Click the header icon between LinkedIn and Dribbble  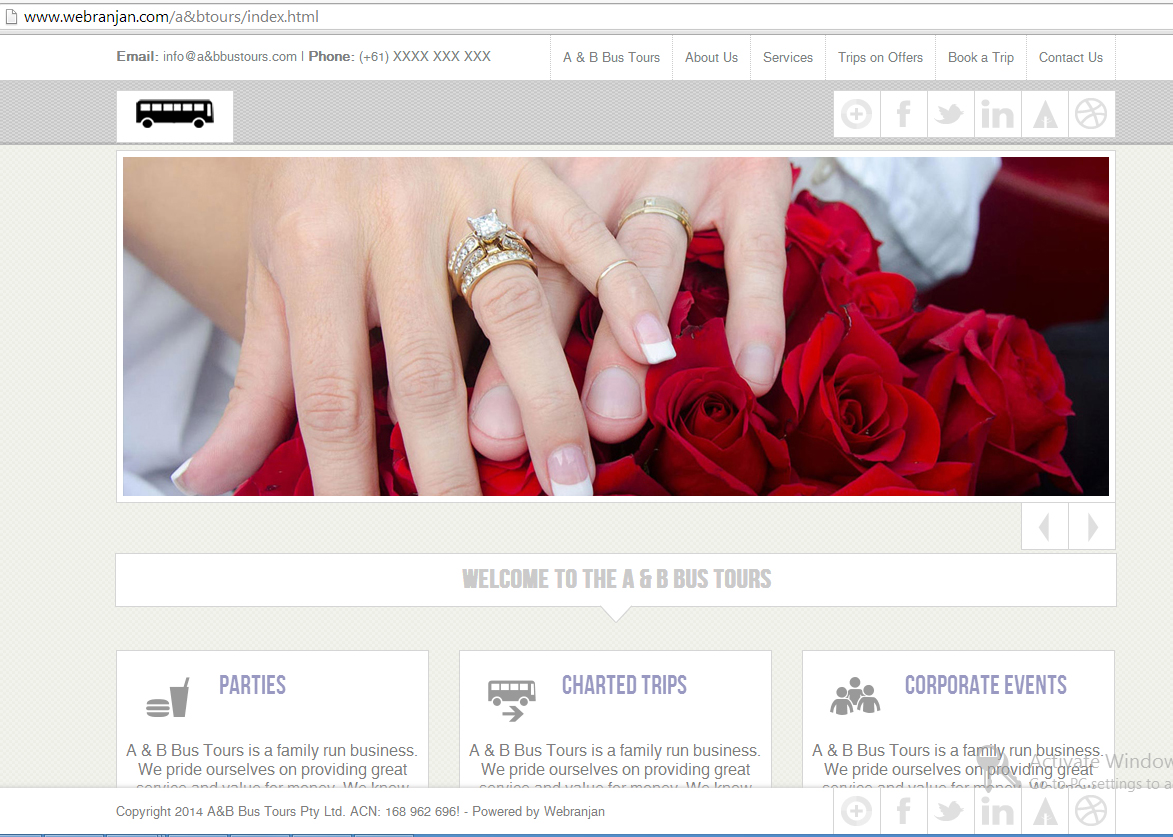coord(1044,114)
